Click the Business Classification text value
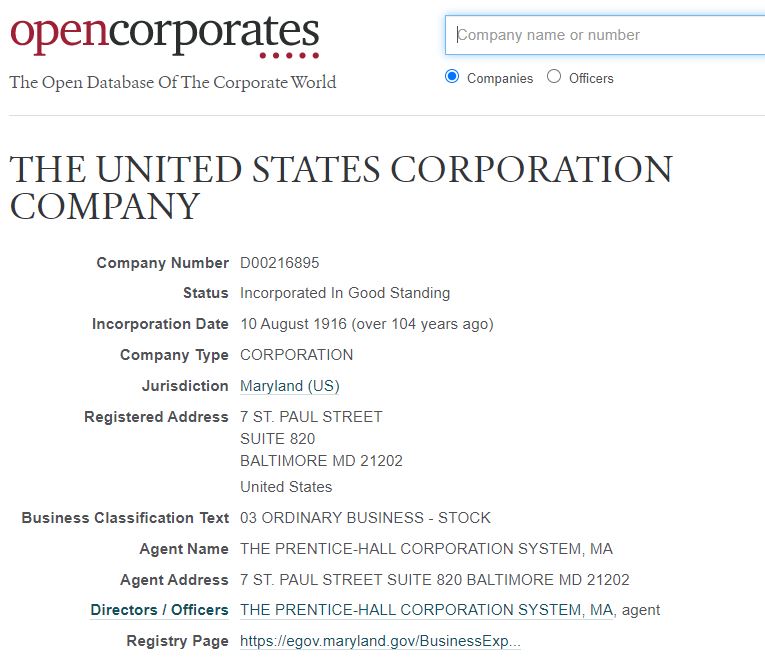Viewport: 765px width, 669px height. click(365, 518)
